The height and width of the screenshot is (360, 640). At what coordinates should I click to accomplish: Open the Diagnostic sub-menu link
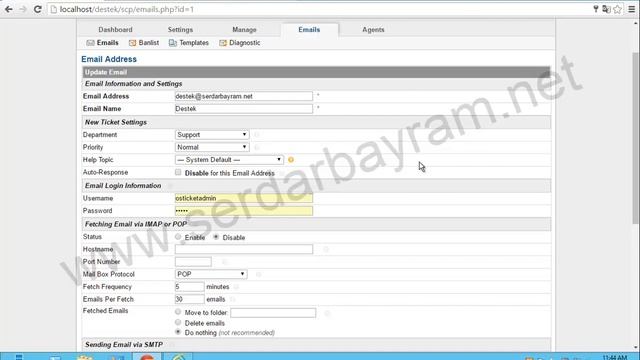pos(244,43)
